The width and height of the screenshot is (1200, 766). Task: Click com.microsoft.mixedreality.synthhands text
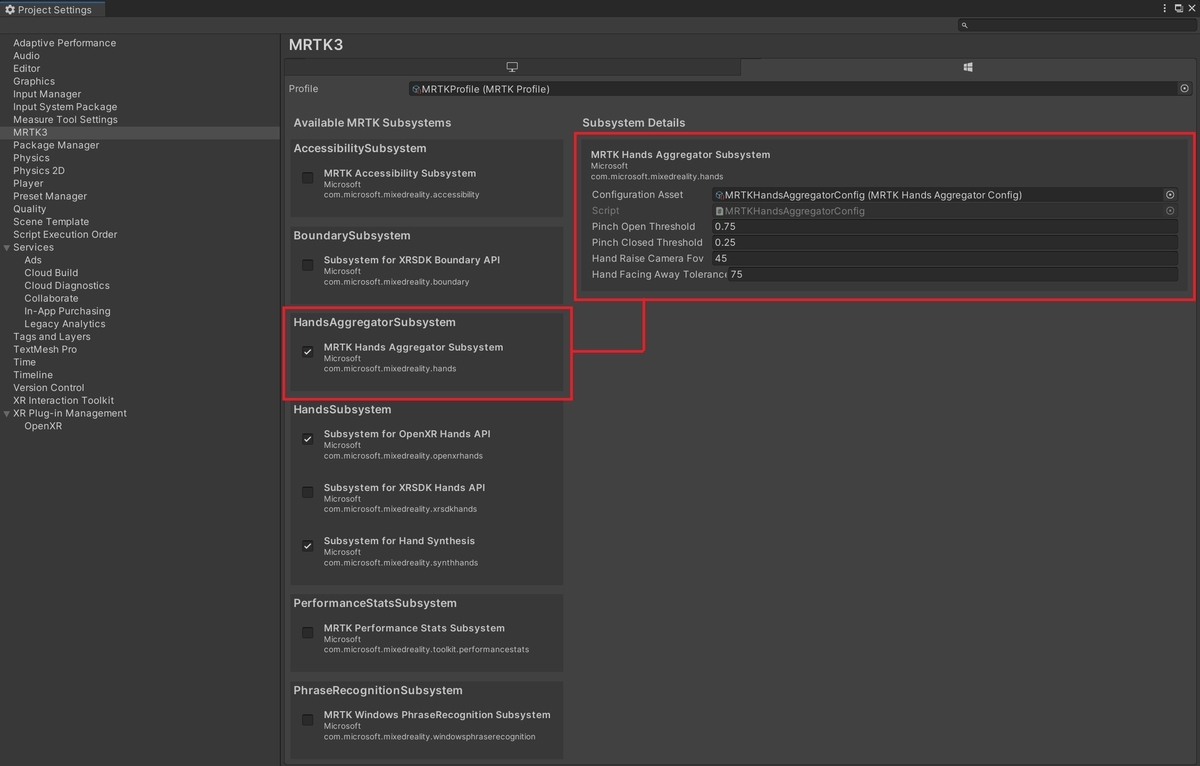click(x=401, y=563)
